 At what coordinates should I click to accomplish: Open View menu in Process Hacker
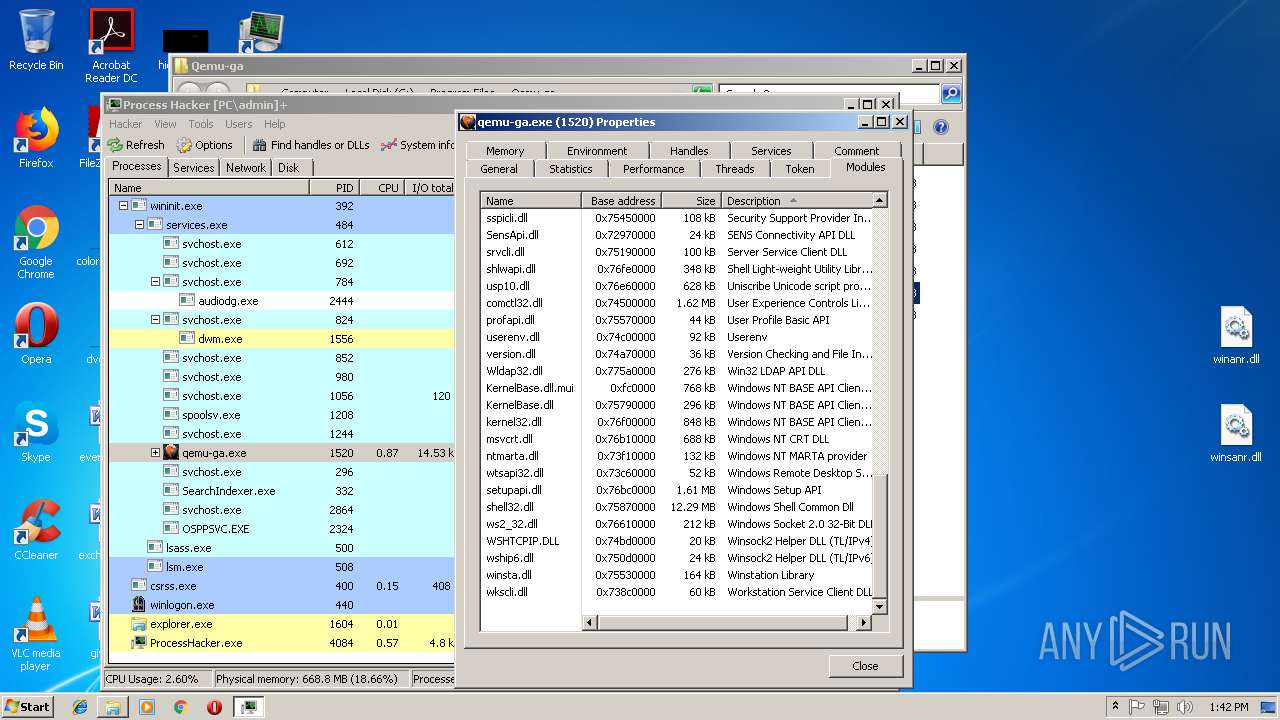(x=165, y=124)
